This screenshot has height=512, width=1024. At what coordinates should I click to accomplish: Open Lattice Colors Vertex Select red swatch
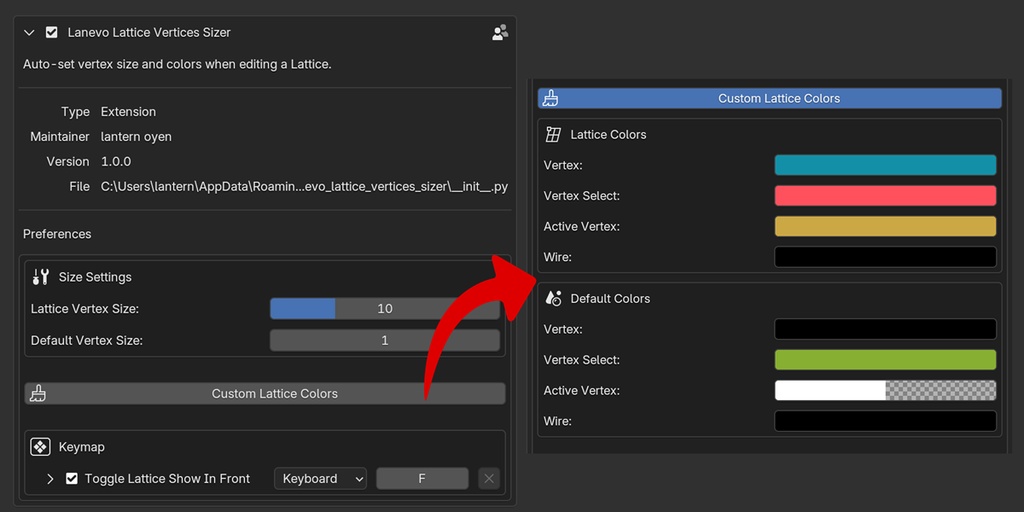pos(885,196)
